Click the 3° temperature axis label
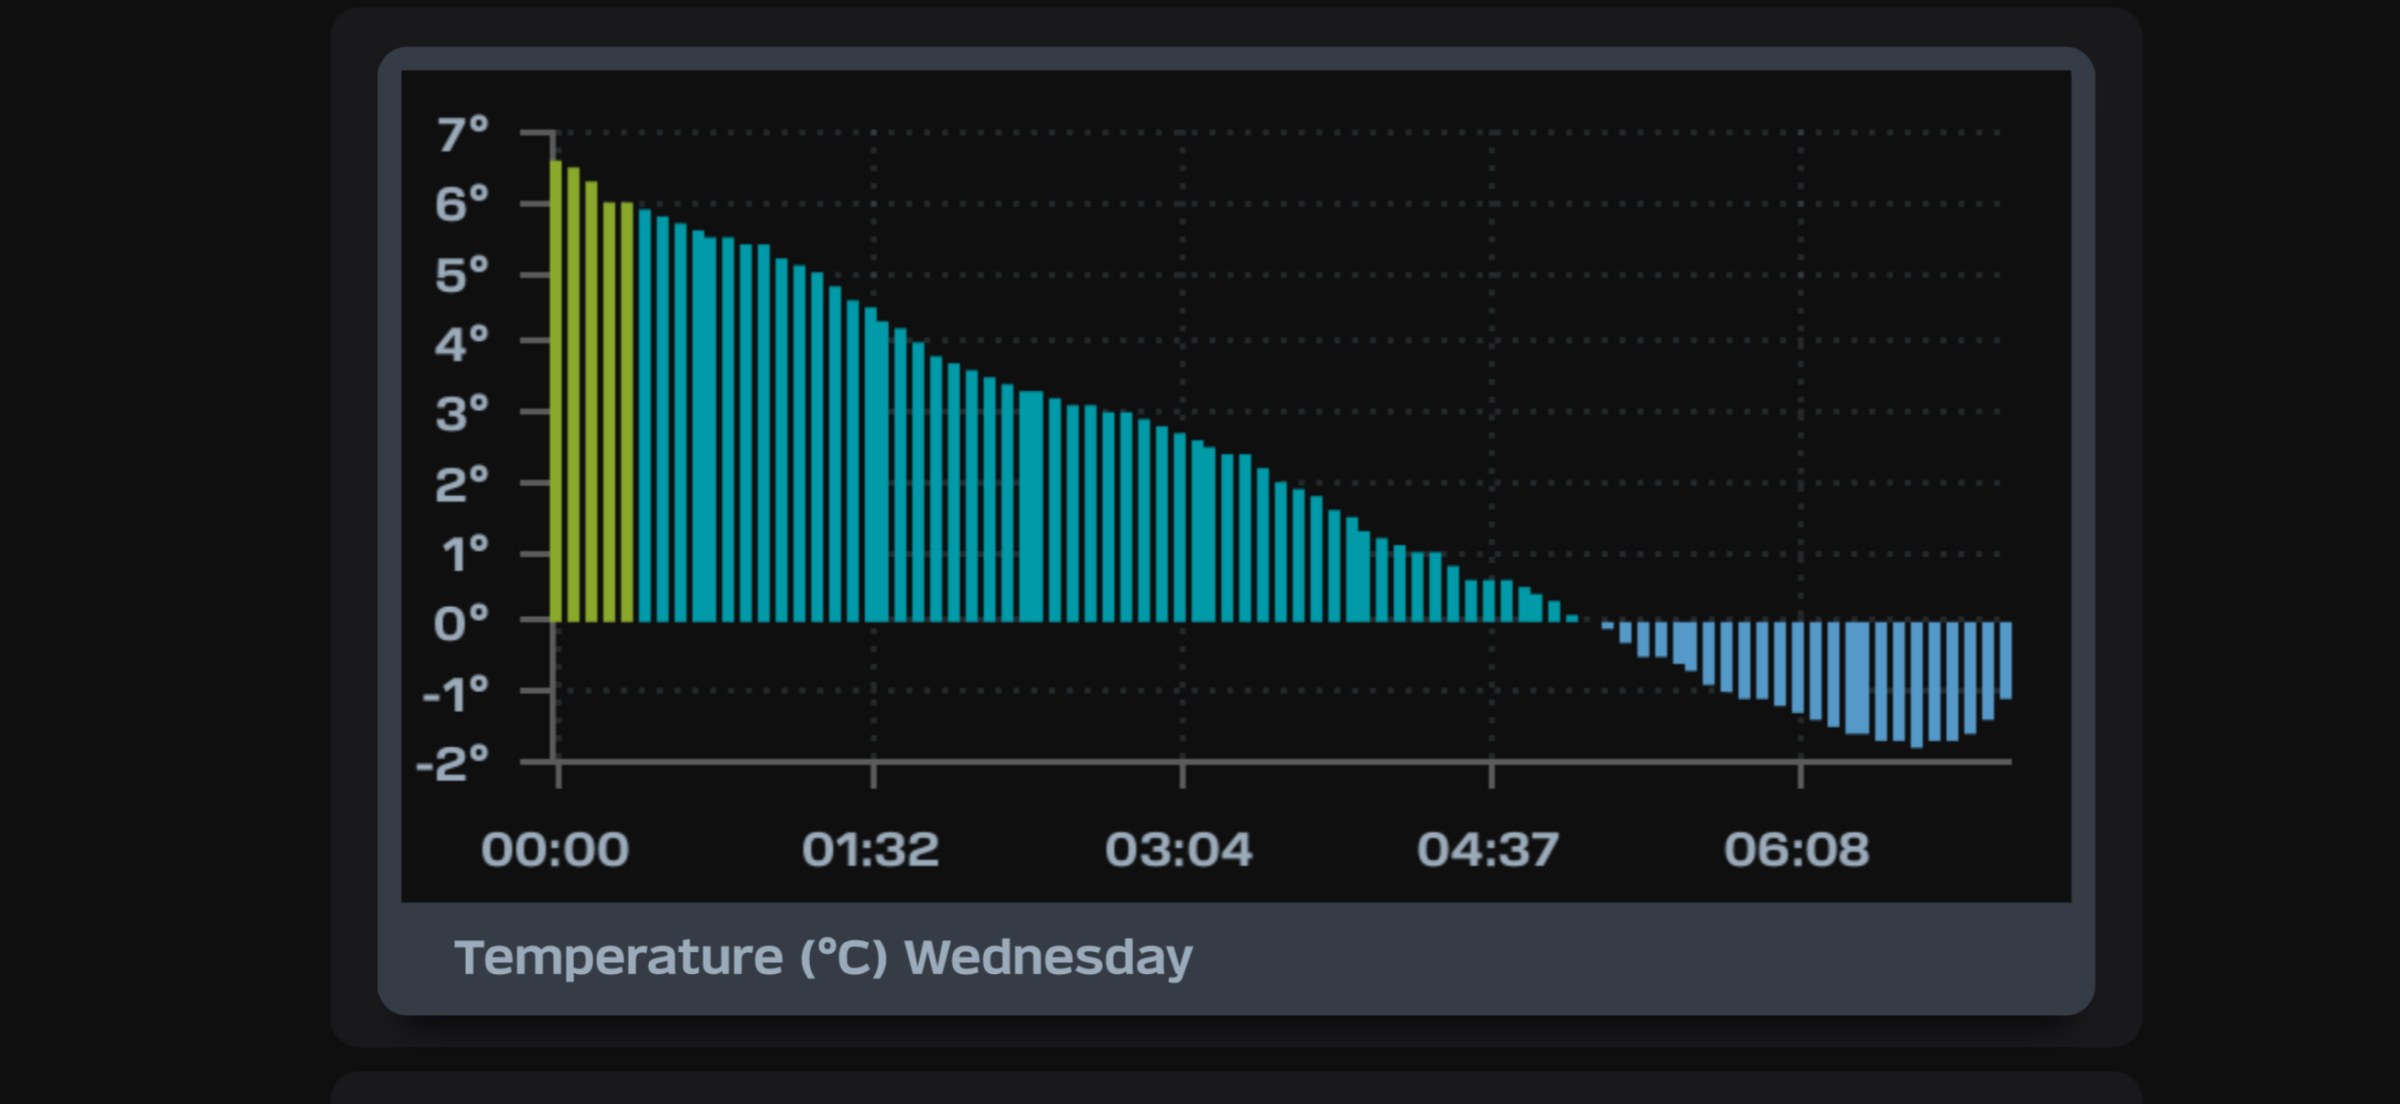2400x1104 pixels. (462, 413)
